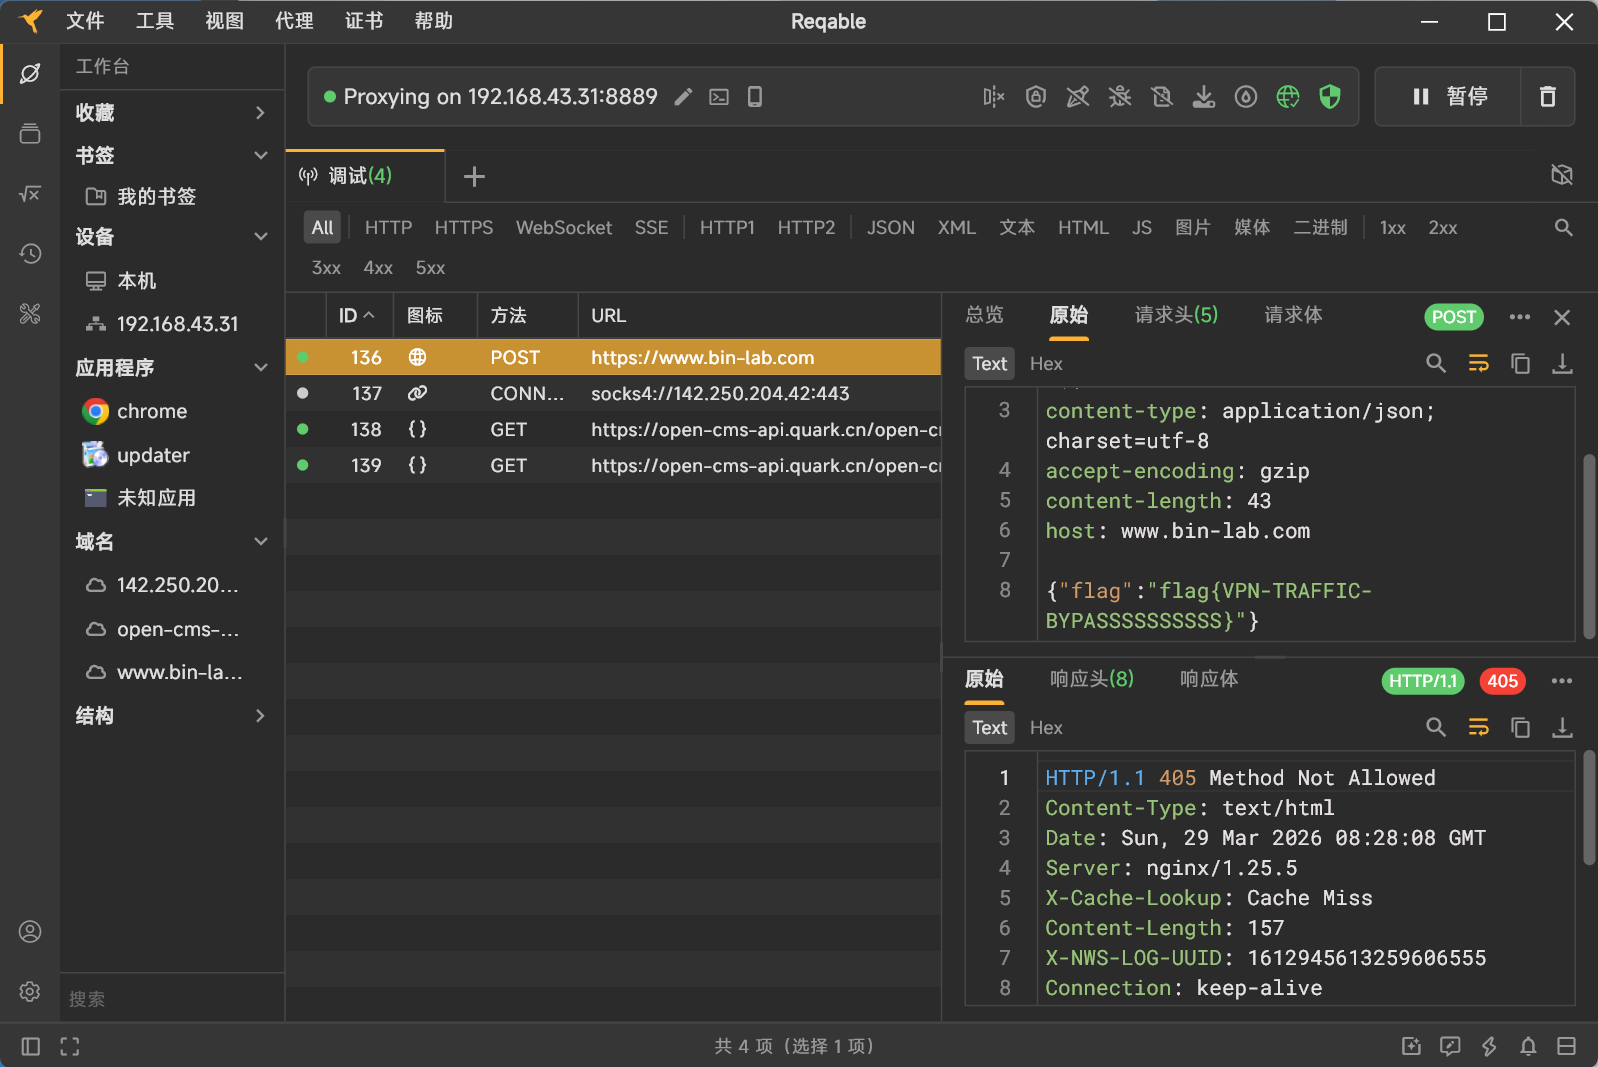The height and width of the screenshot is (1067, 1598).
Task: Toggle the green globe system proxy icon
Action: coord(1288,97)
